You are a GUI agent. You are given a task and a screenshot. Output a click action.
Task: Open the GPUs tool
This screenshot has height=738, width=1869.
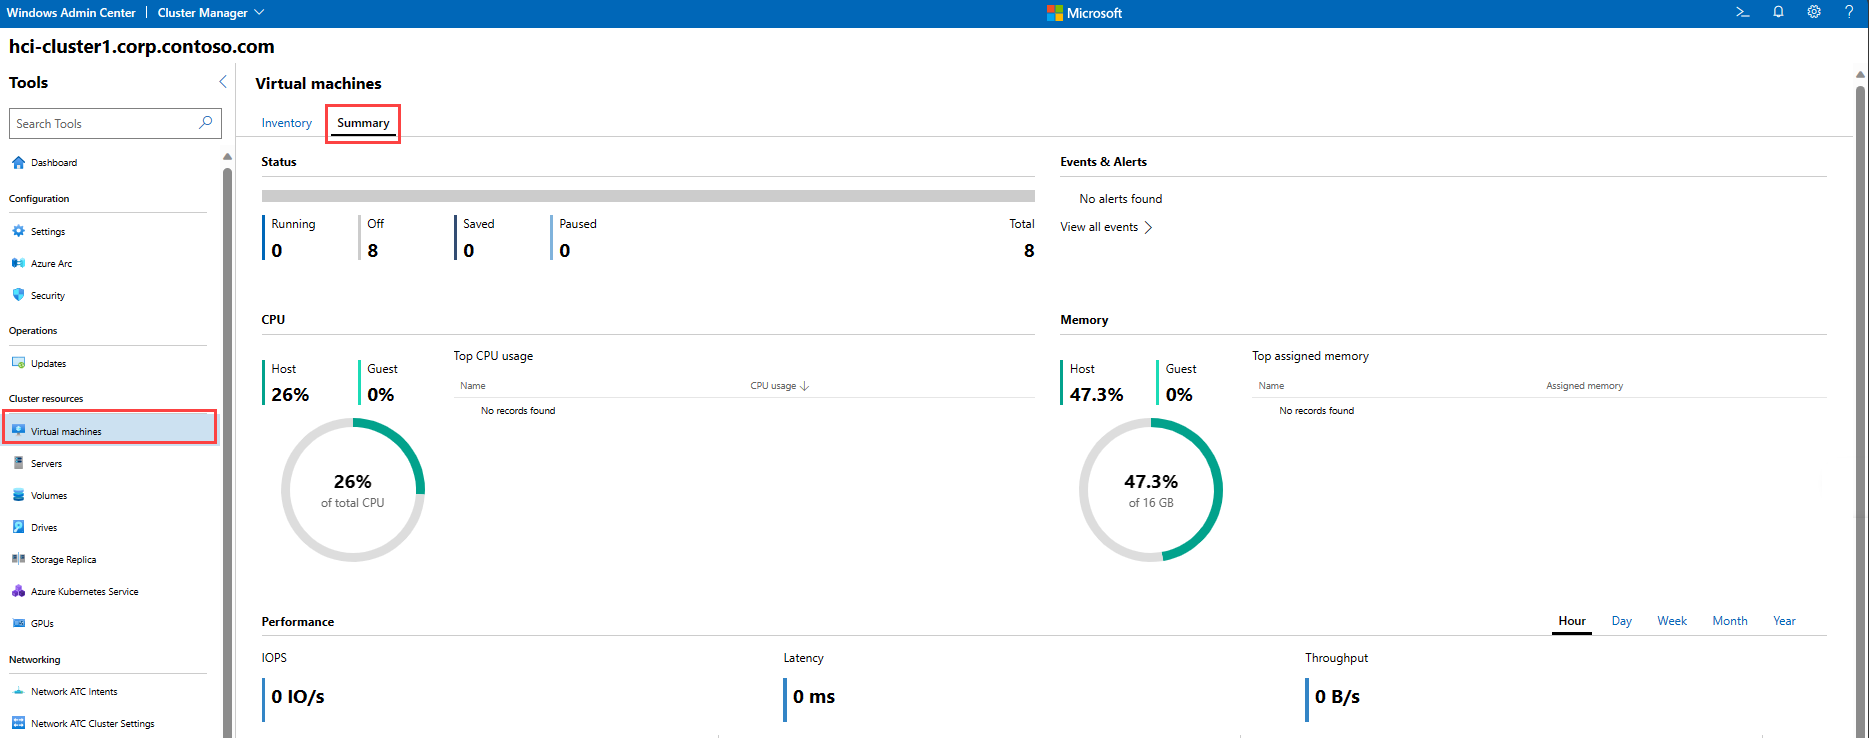point(42,624)
